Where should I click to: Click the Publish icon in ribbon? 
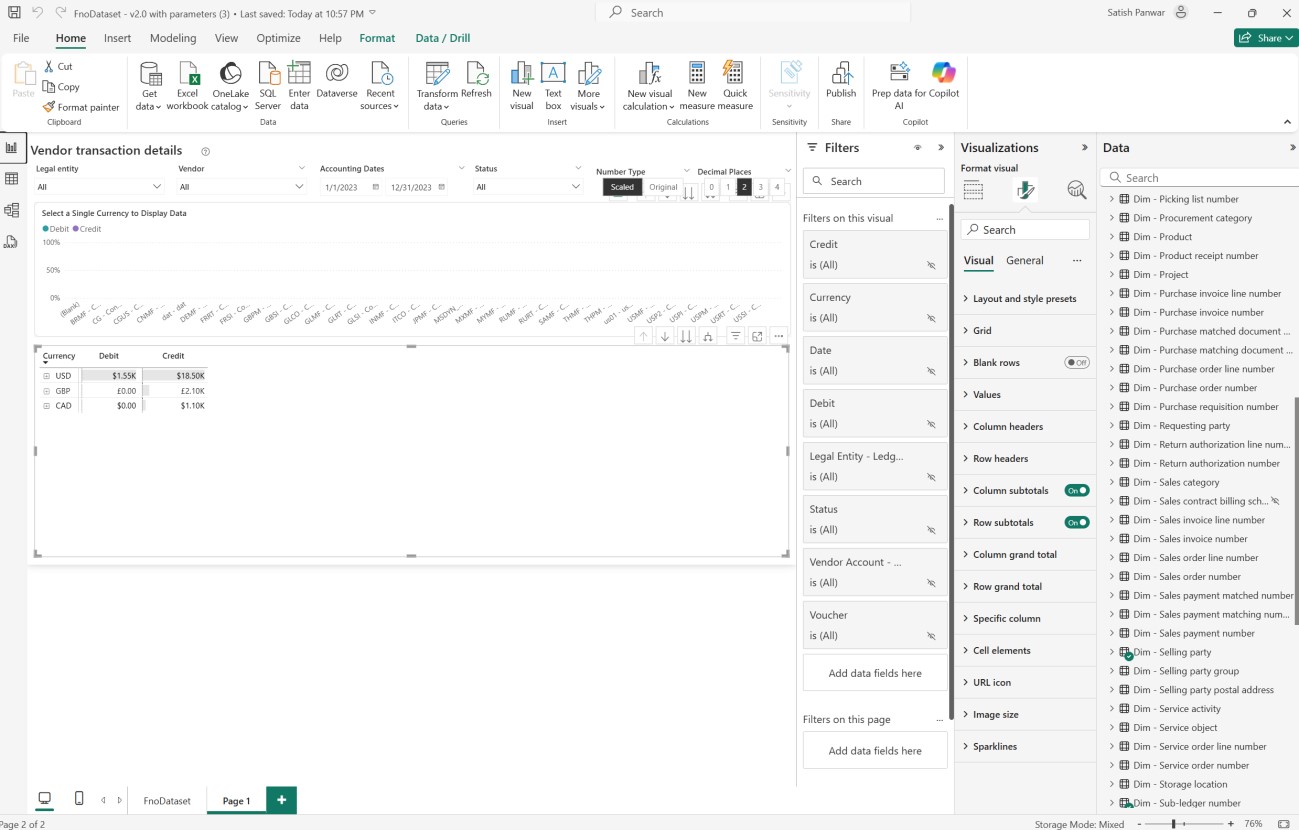pyautogui.click(x=840, y=74)
